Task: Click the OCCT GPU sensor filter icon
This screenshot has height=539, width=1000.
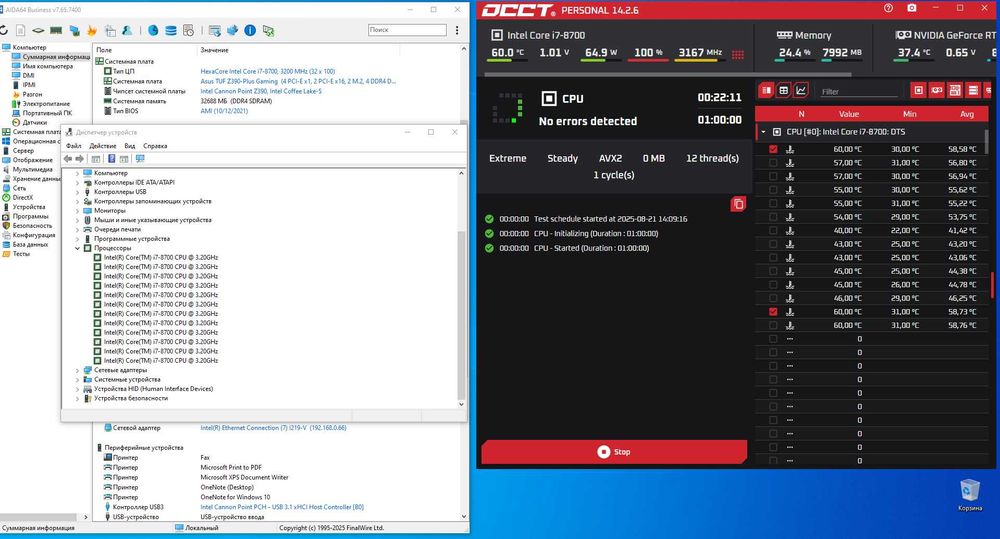Action: point(936,91)
